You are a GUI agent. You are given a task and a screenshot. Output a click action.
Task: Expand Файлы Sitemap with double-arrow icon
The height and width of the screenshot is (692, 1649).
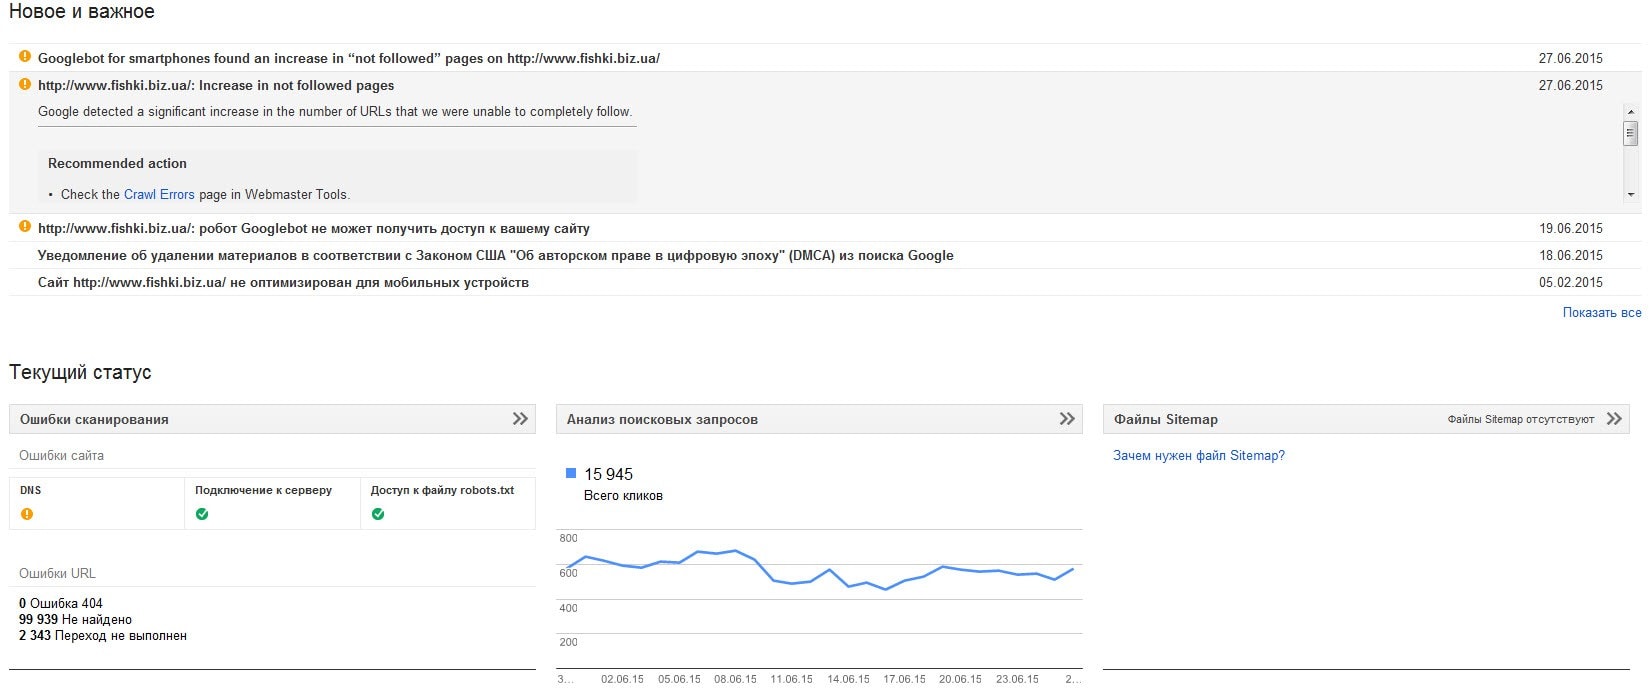click(1614, 419)
